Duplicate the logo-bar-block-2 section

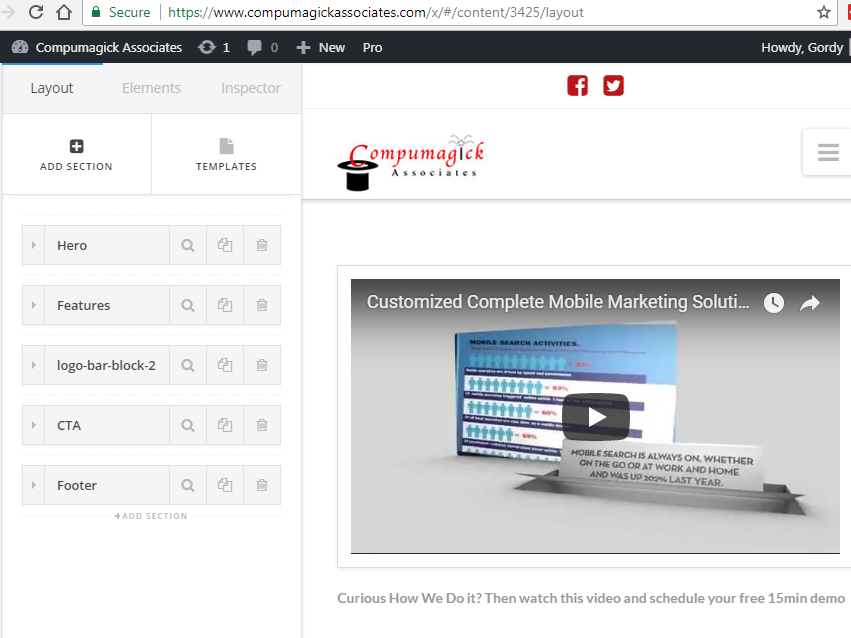pyautogui.click(x=225, y=365)
